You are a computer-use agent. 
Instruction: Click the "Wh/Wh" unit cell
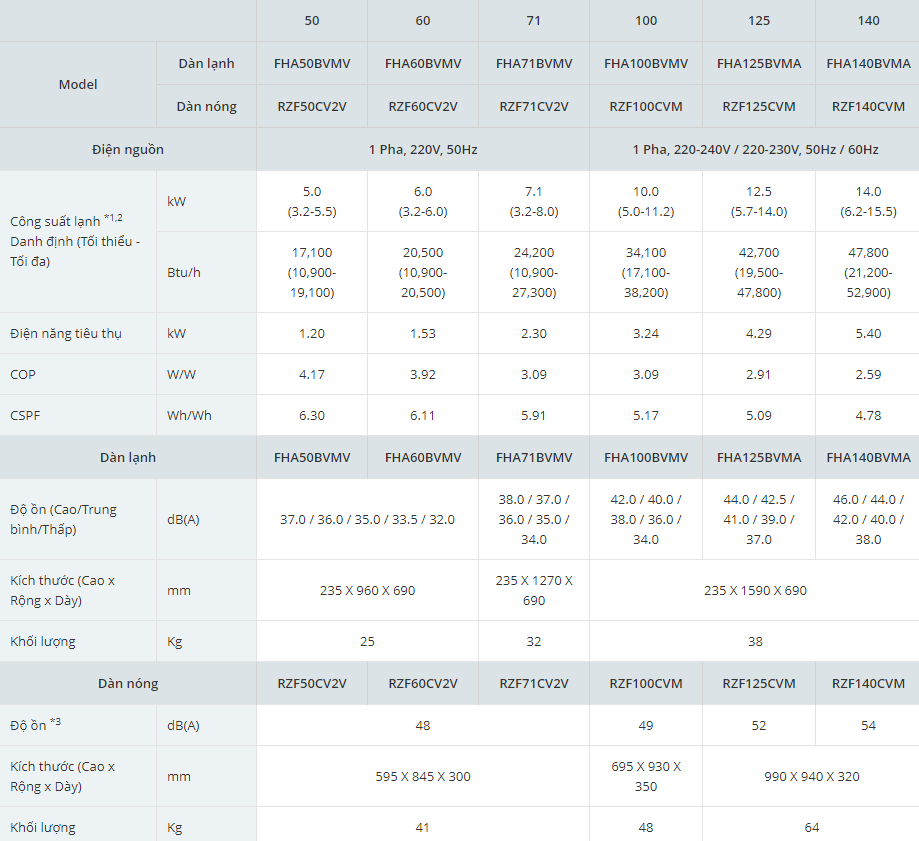coord(206,416)
